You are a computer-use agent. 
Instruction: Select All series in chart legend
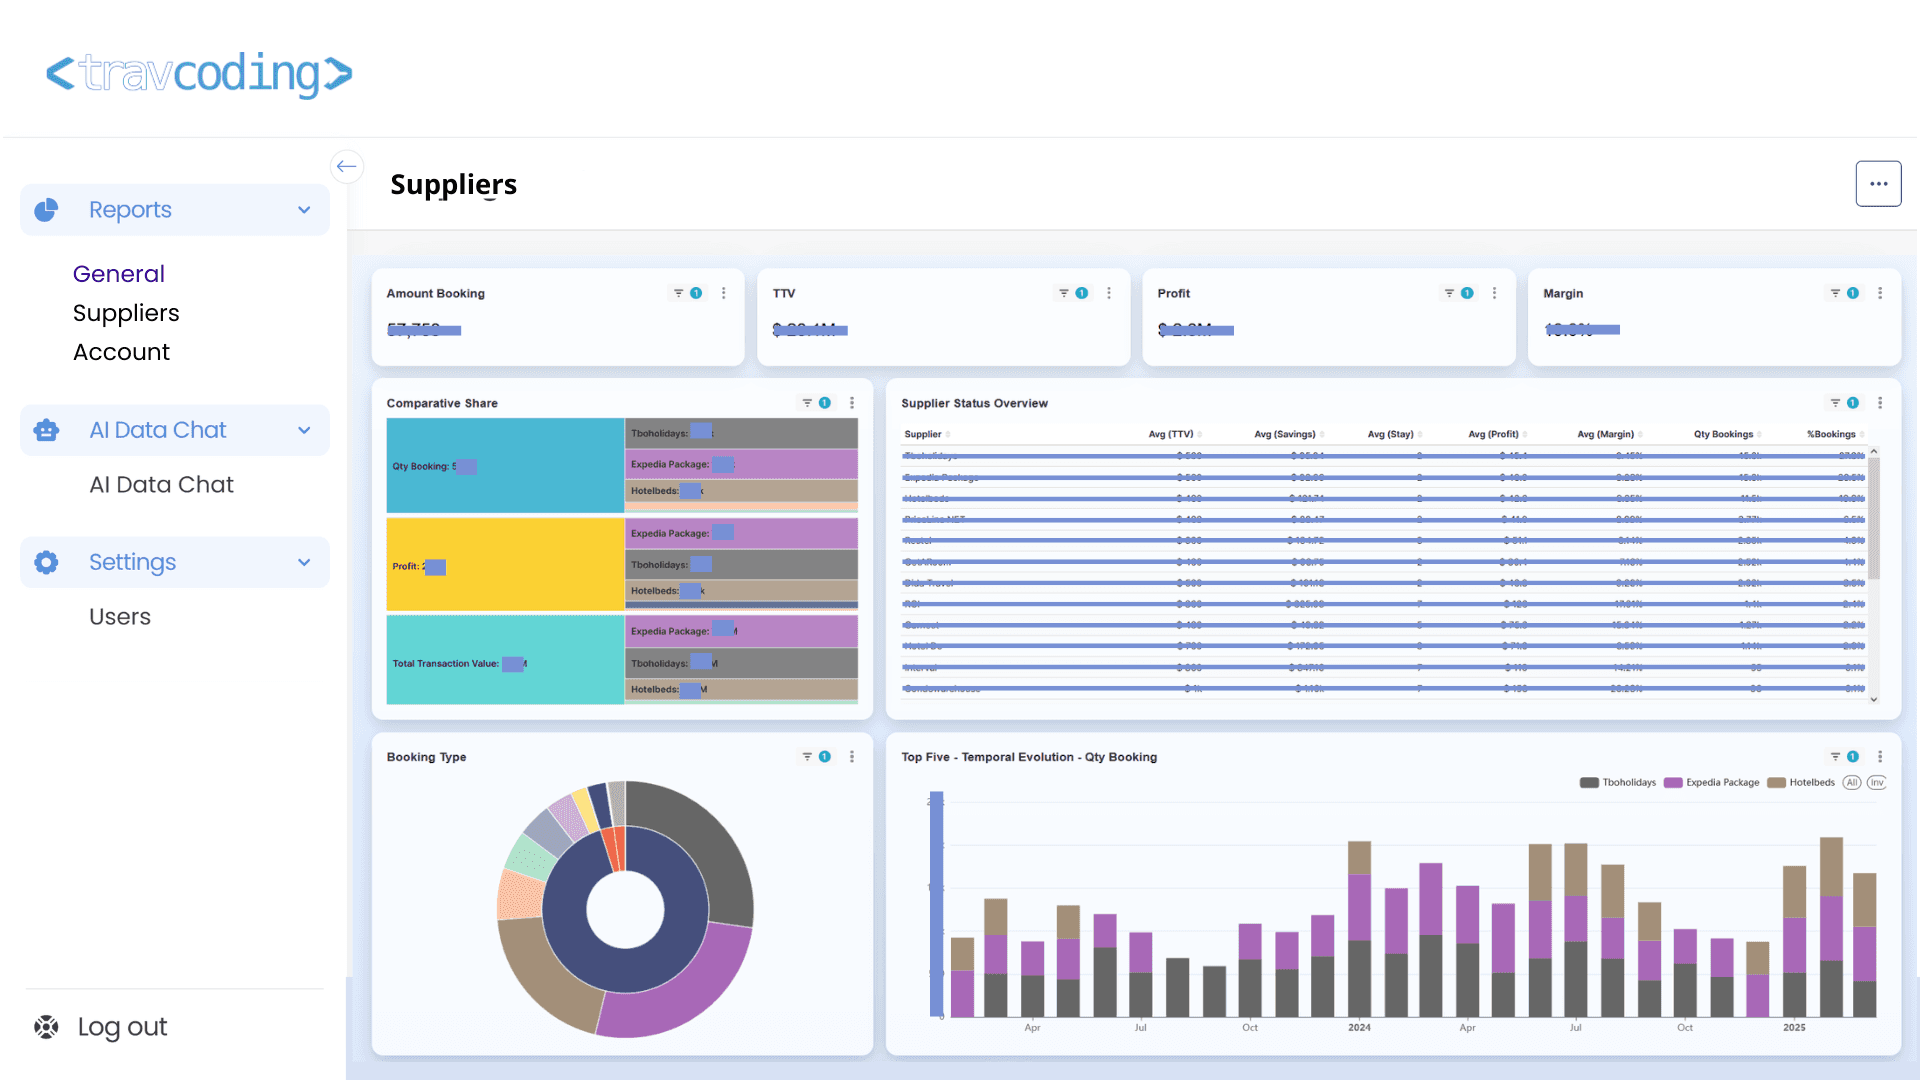click(1852, 783)
